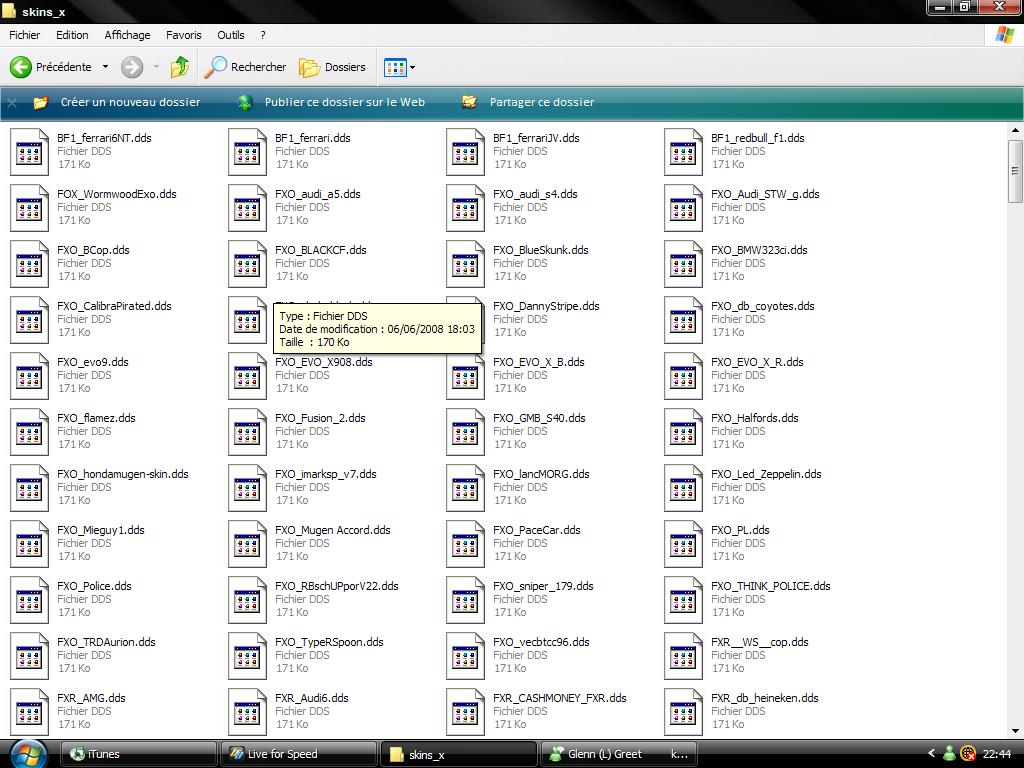Select BF1_redbull_f1.dds file icon

[684, 152]
